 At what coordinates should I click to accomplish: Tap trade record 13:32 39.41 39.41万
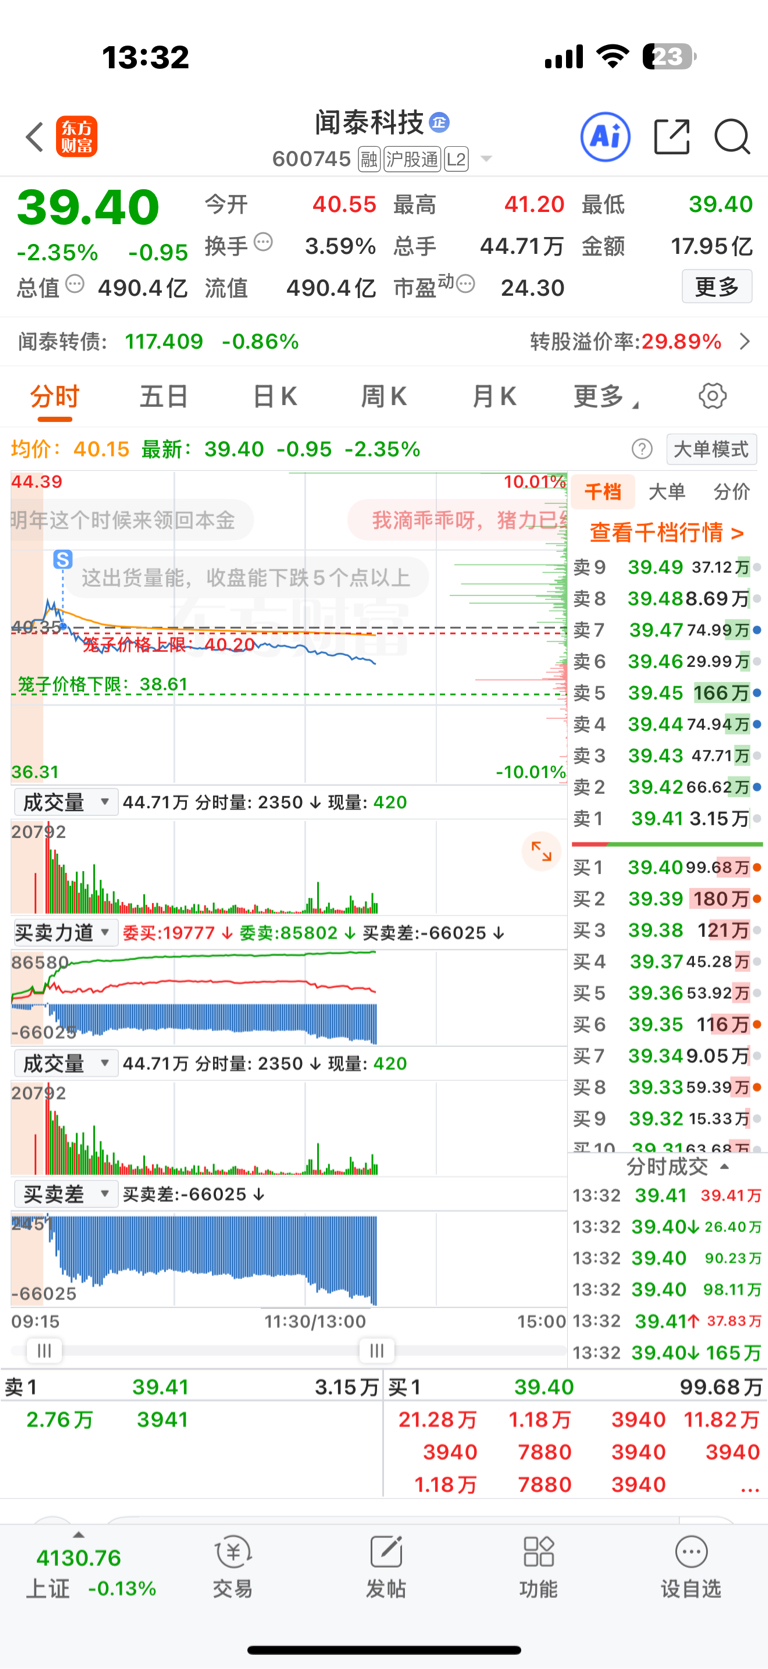pos(667,1195)
